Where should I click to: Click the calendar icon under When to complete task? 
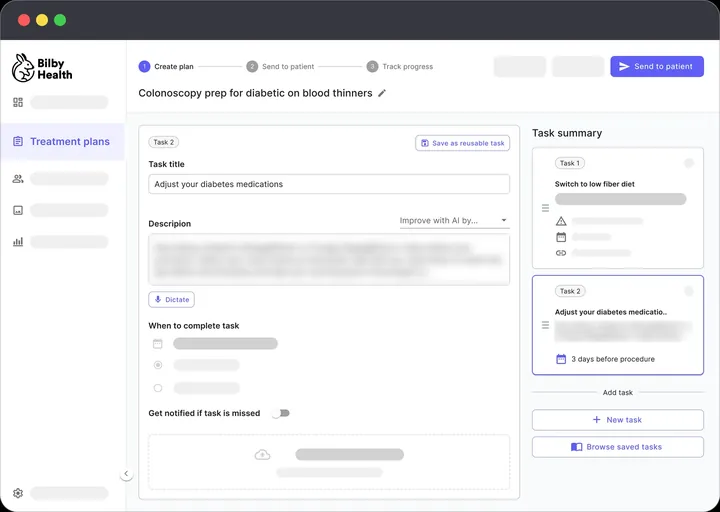point(158,343)
